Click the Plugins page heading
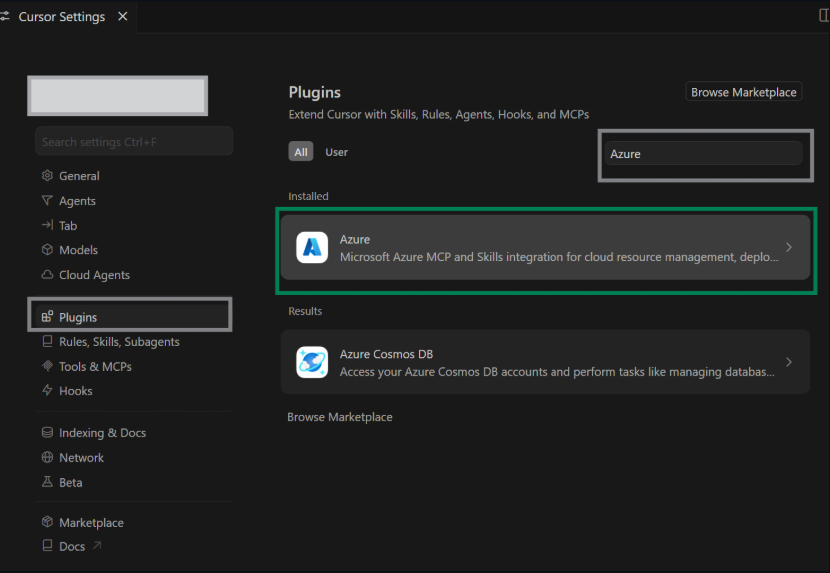The height and width of the screenshot is (573, 830). [314, 92]
